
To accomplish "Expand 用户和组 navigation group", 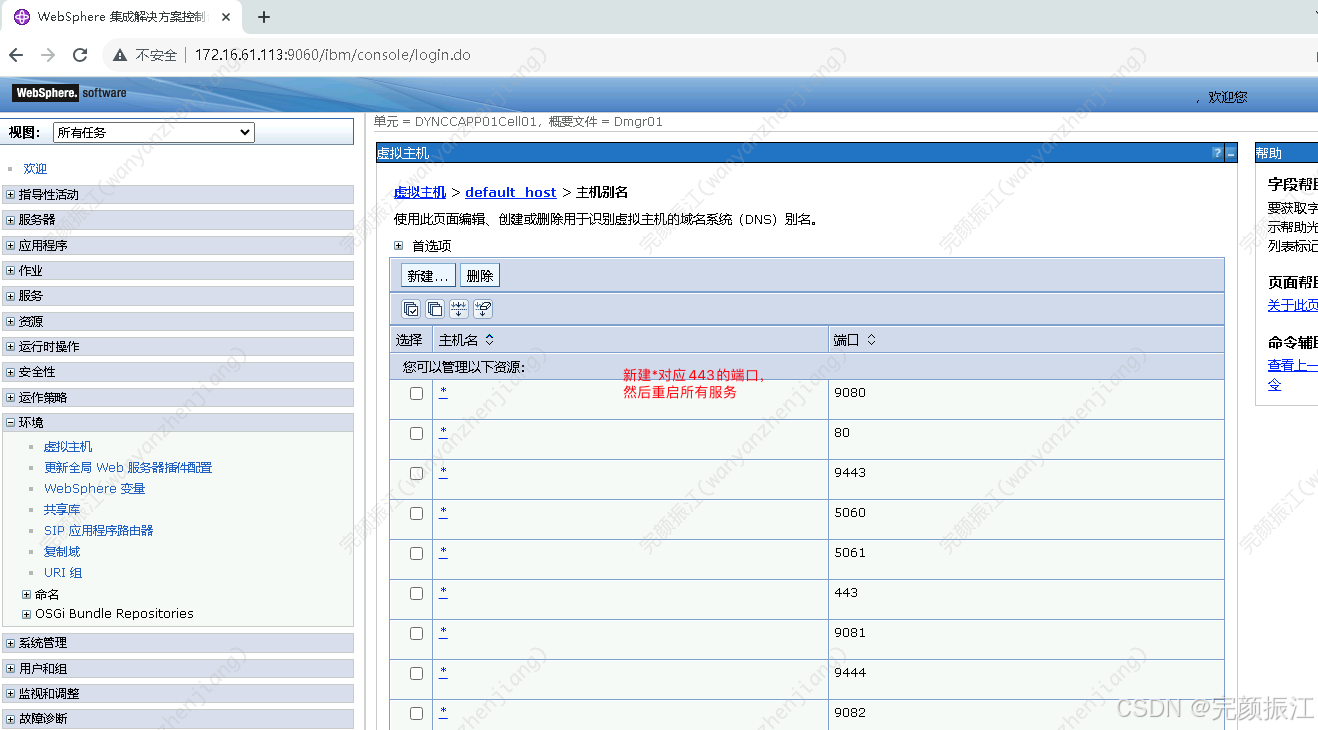I will point(11,669).
